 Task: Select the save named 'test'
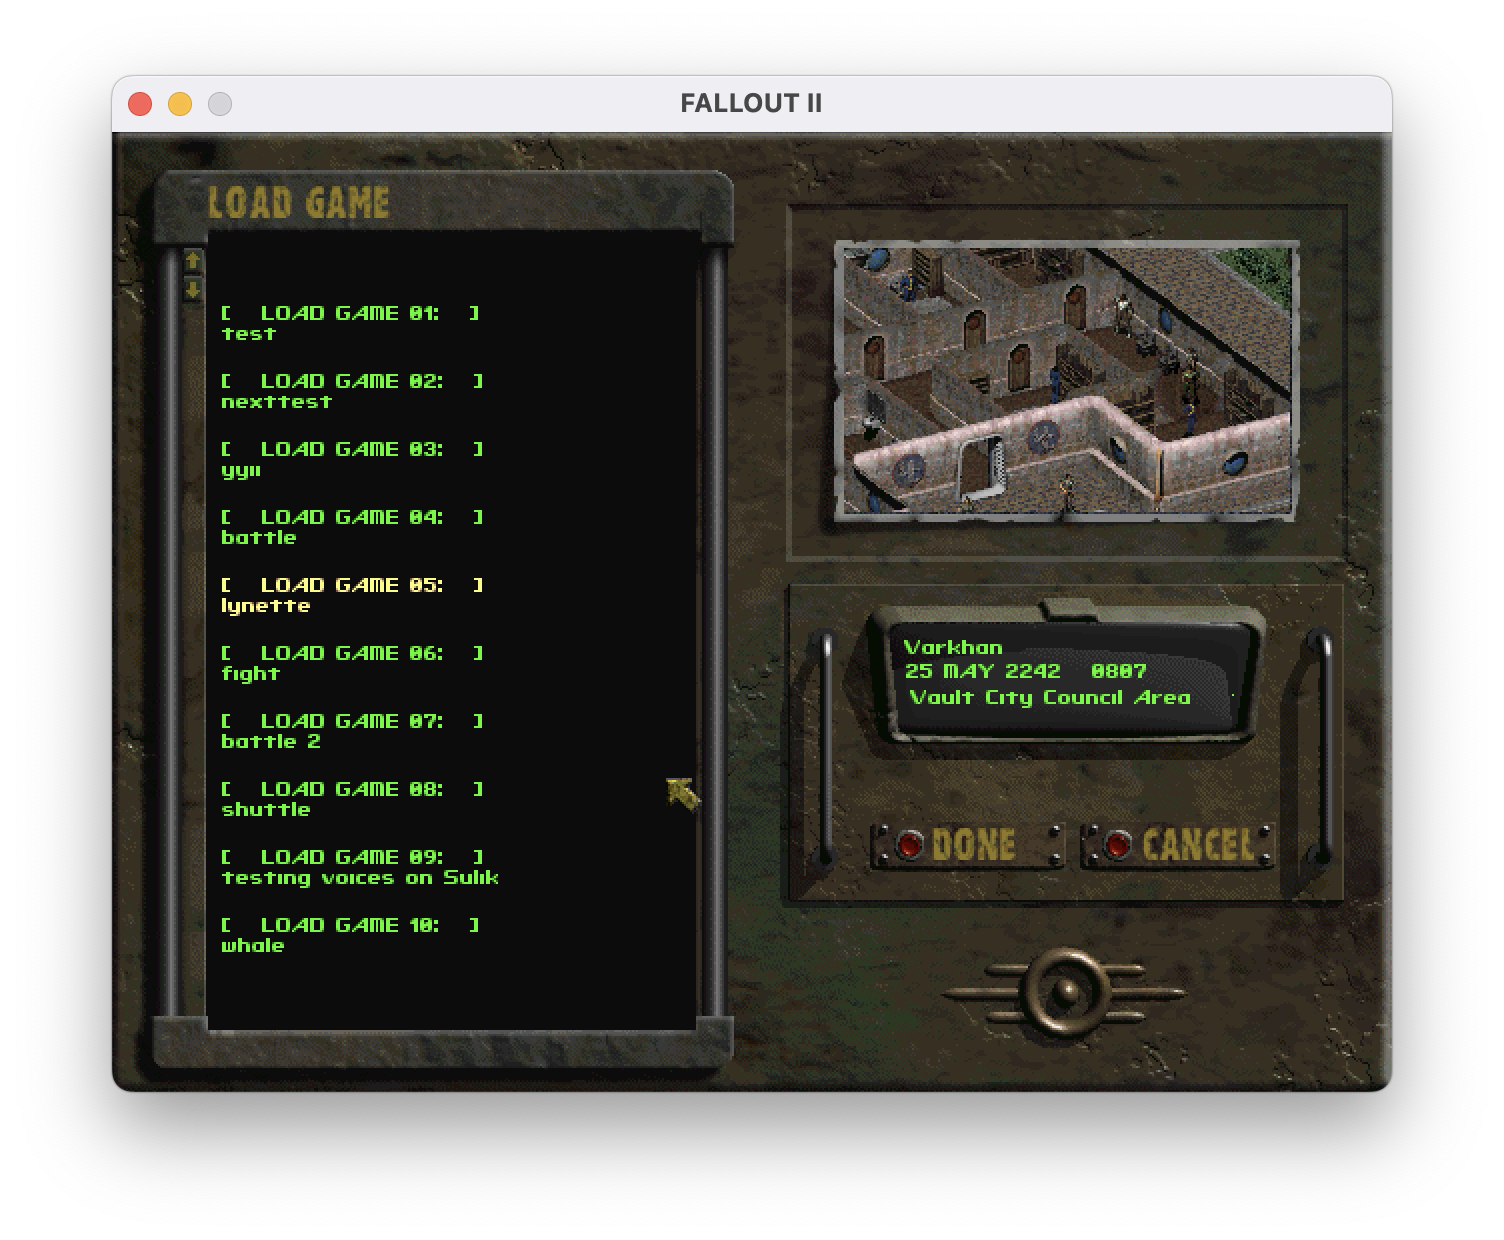(248, 334)
